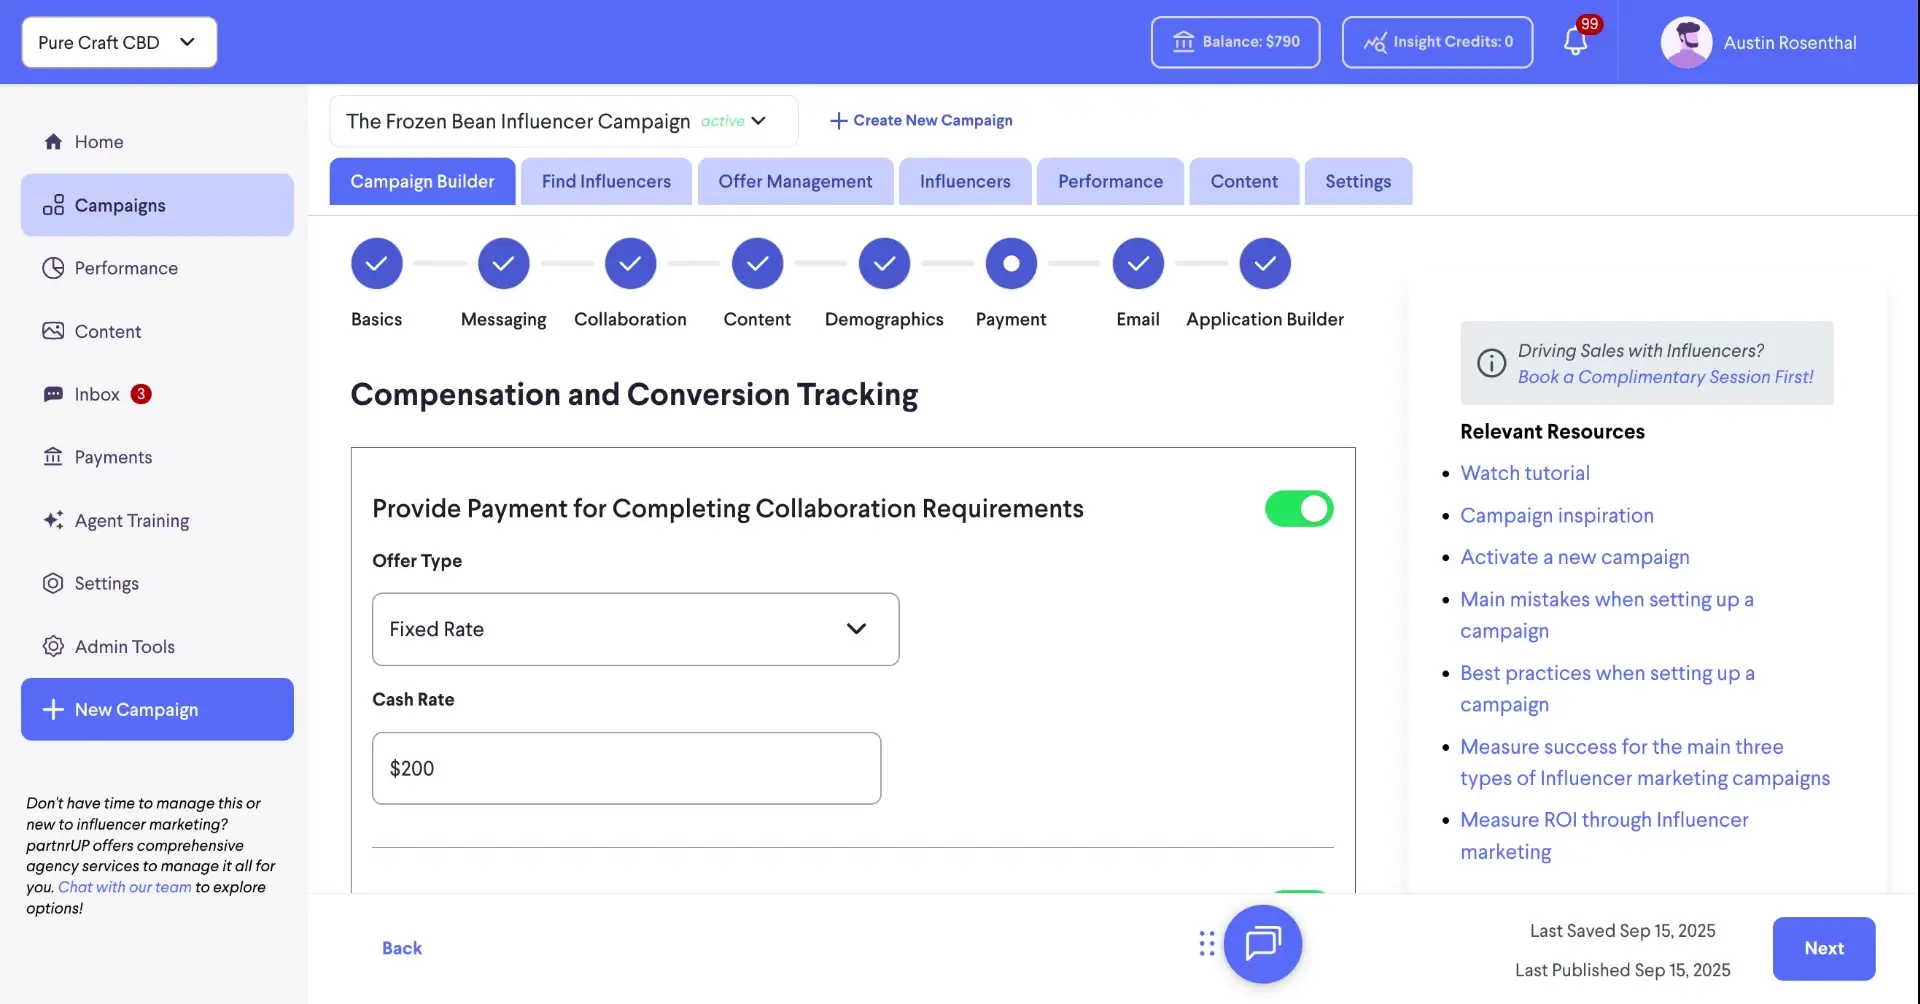The width and height of the screenshot is (1920, 1004).
Task: Expand the Pure Craft CBD workspace selector
Action: point(118,42)
